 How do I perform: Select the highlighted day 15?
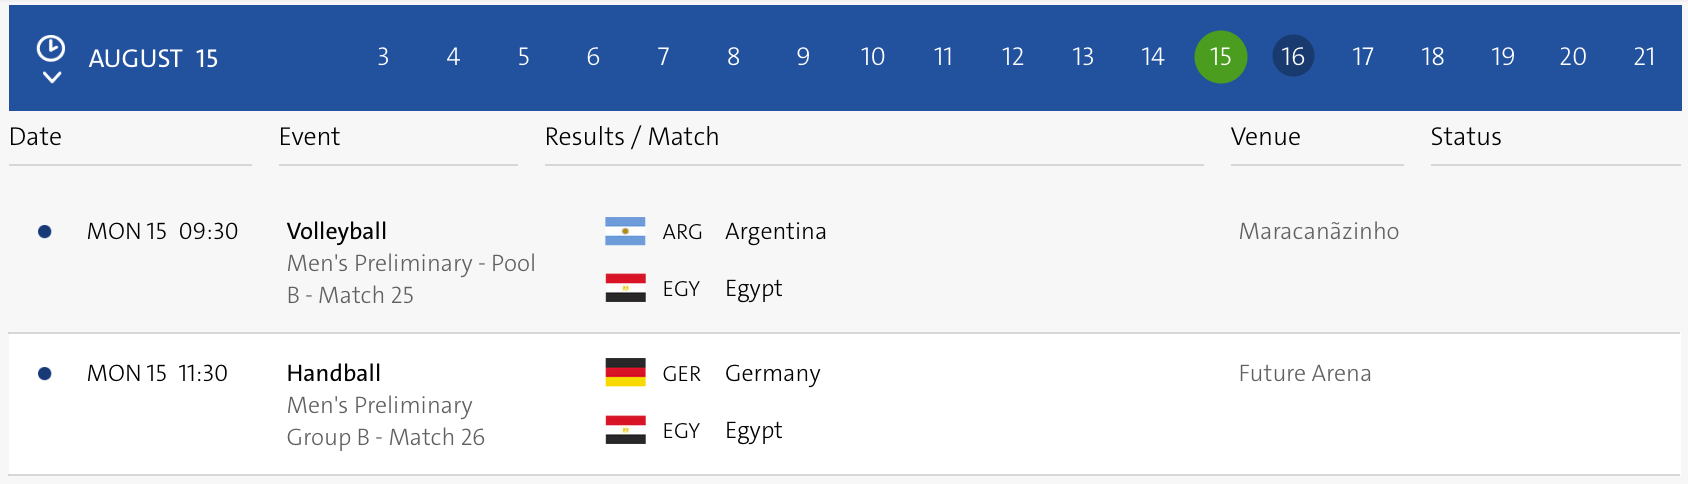point(1220,57)
